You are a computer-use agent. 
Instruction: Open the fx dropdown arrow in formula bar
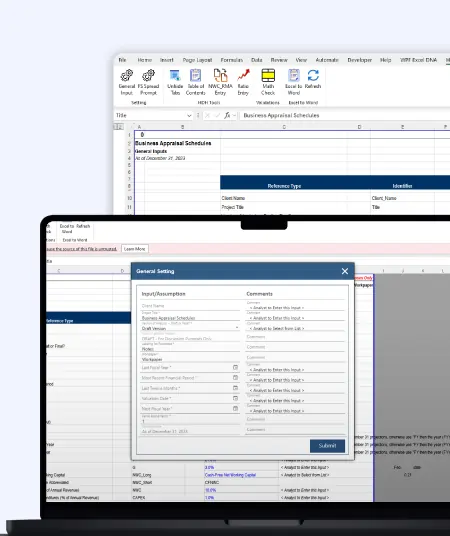coord(234,116)
